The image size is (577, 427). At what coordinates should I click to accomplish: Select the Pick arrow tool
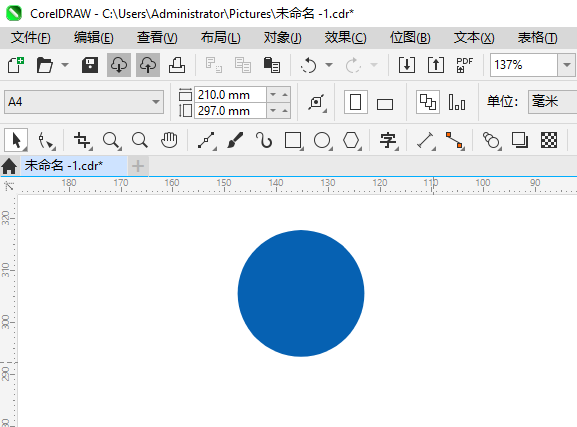[x=16, y=140]
